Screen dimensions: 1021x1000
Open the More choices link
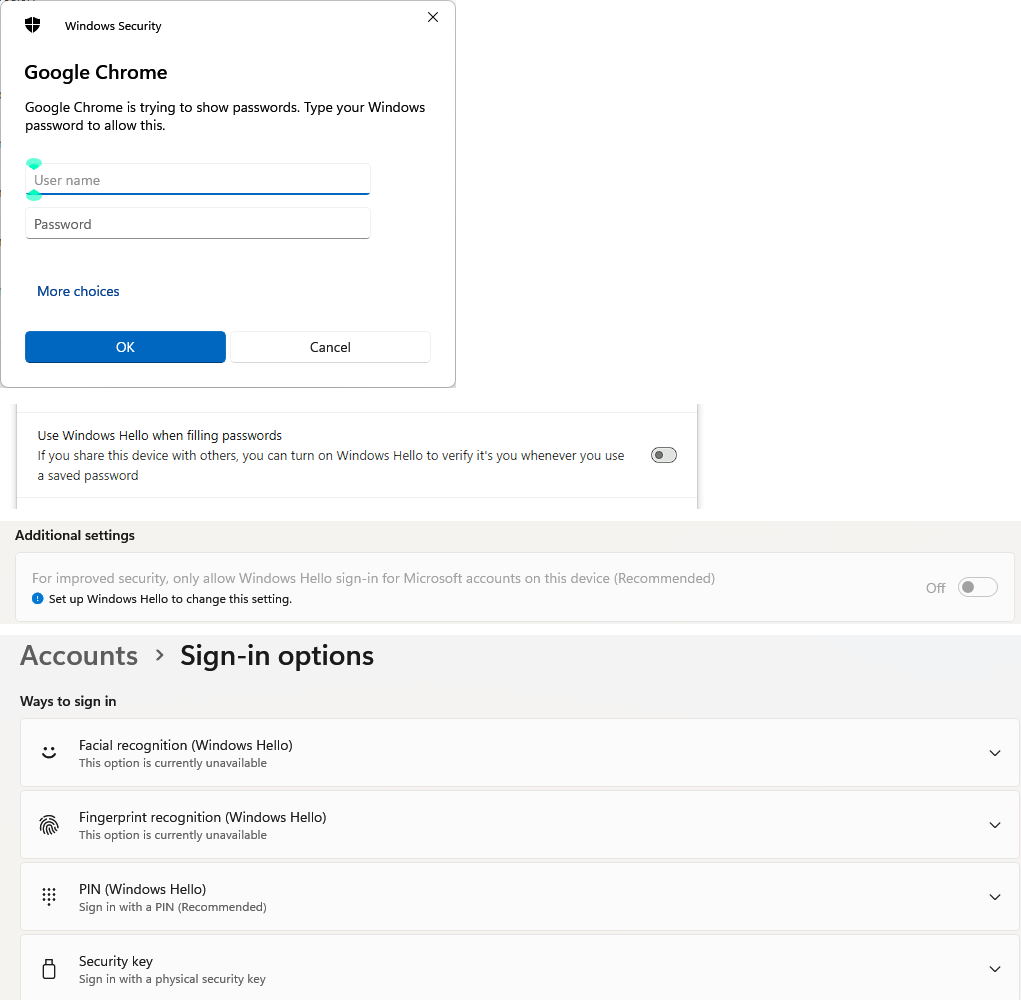[x=78, y=291]
